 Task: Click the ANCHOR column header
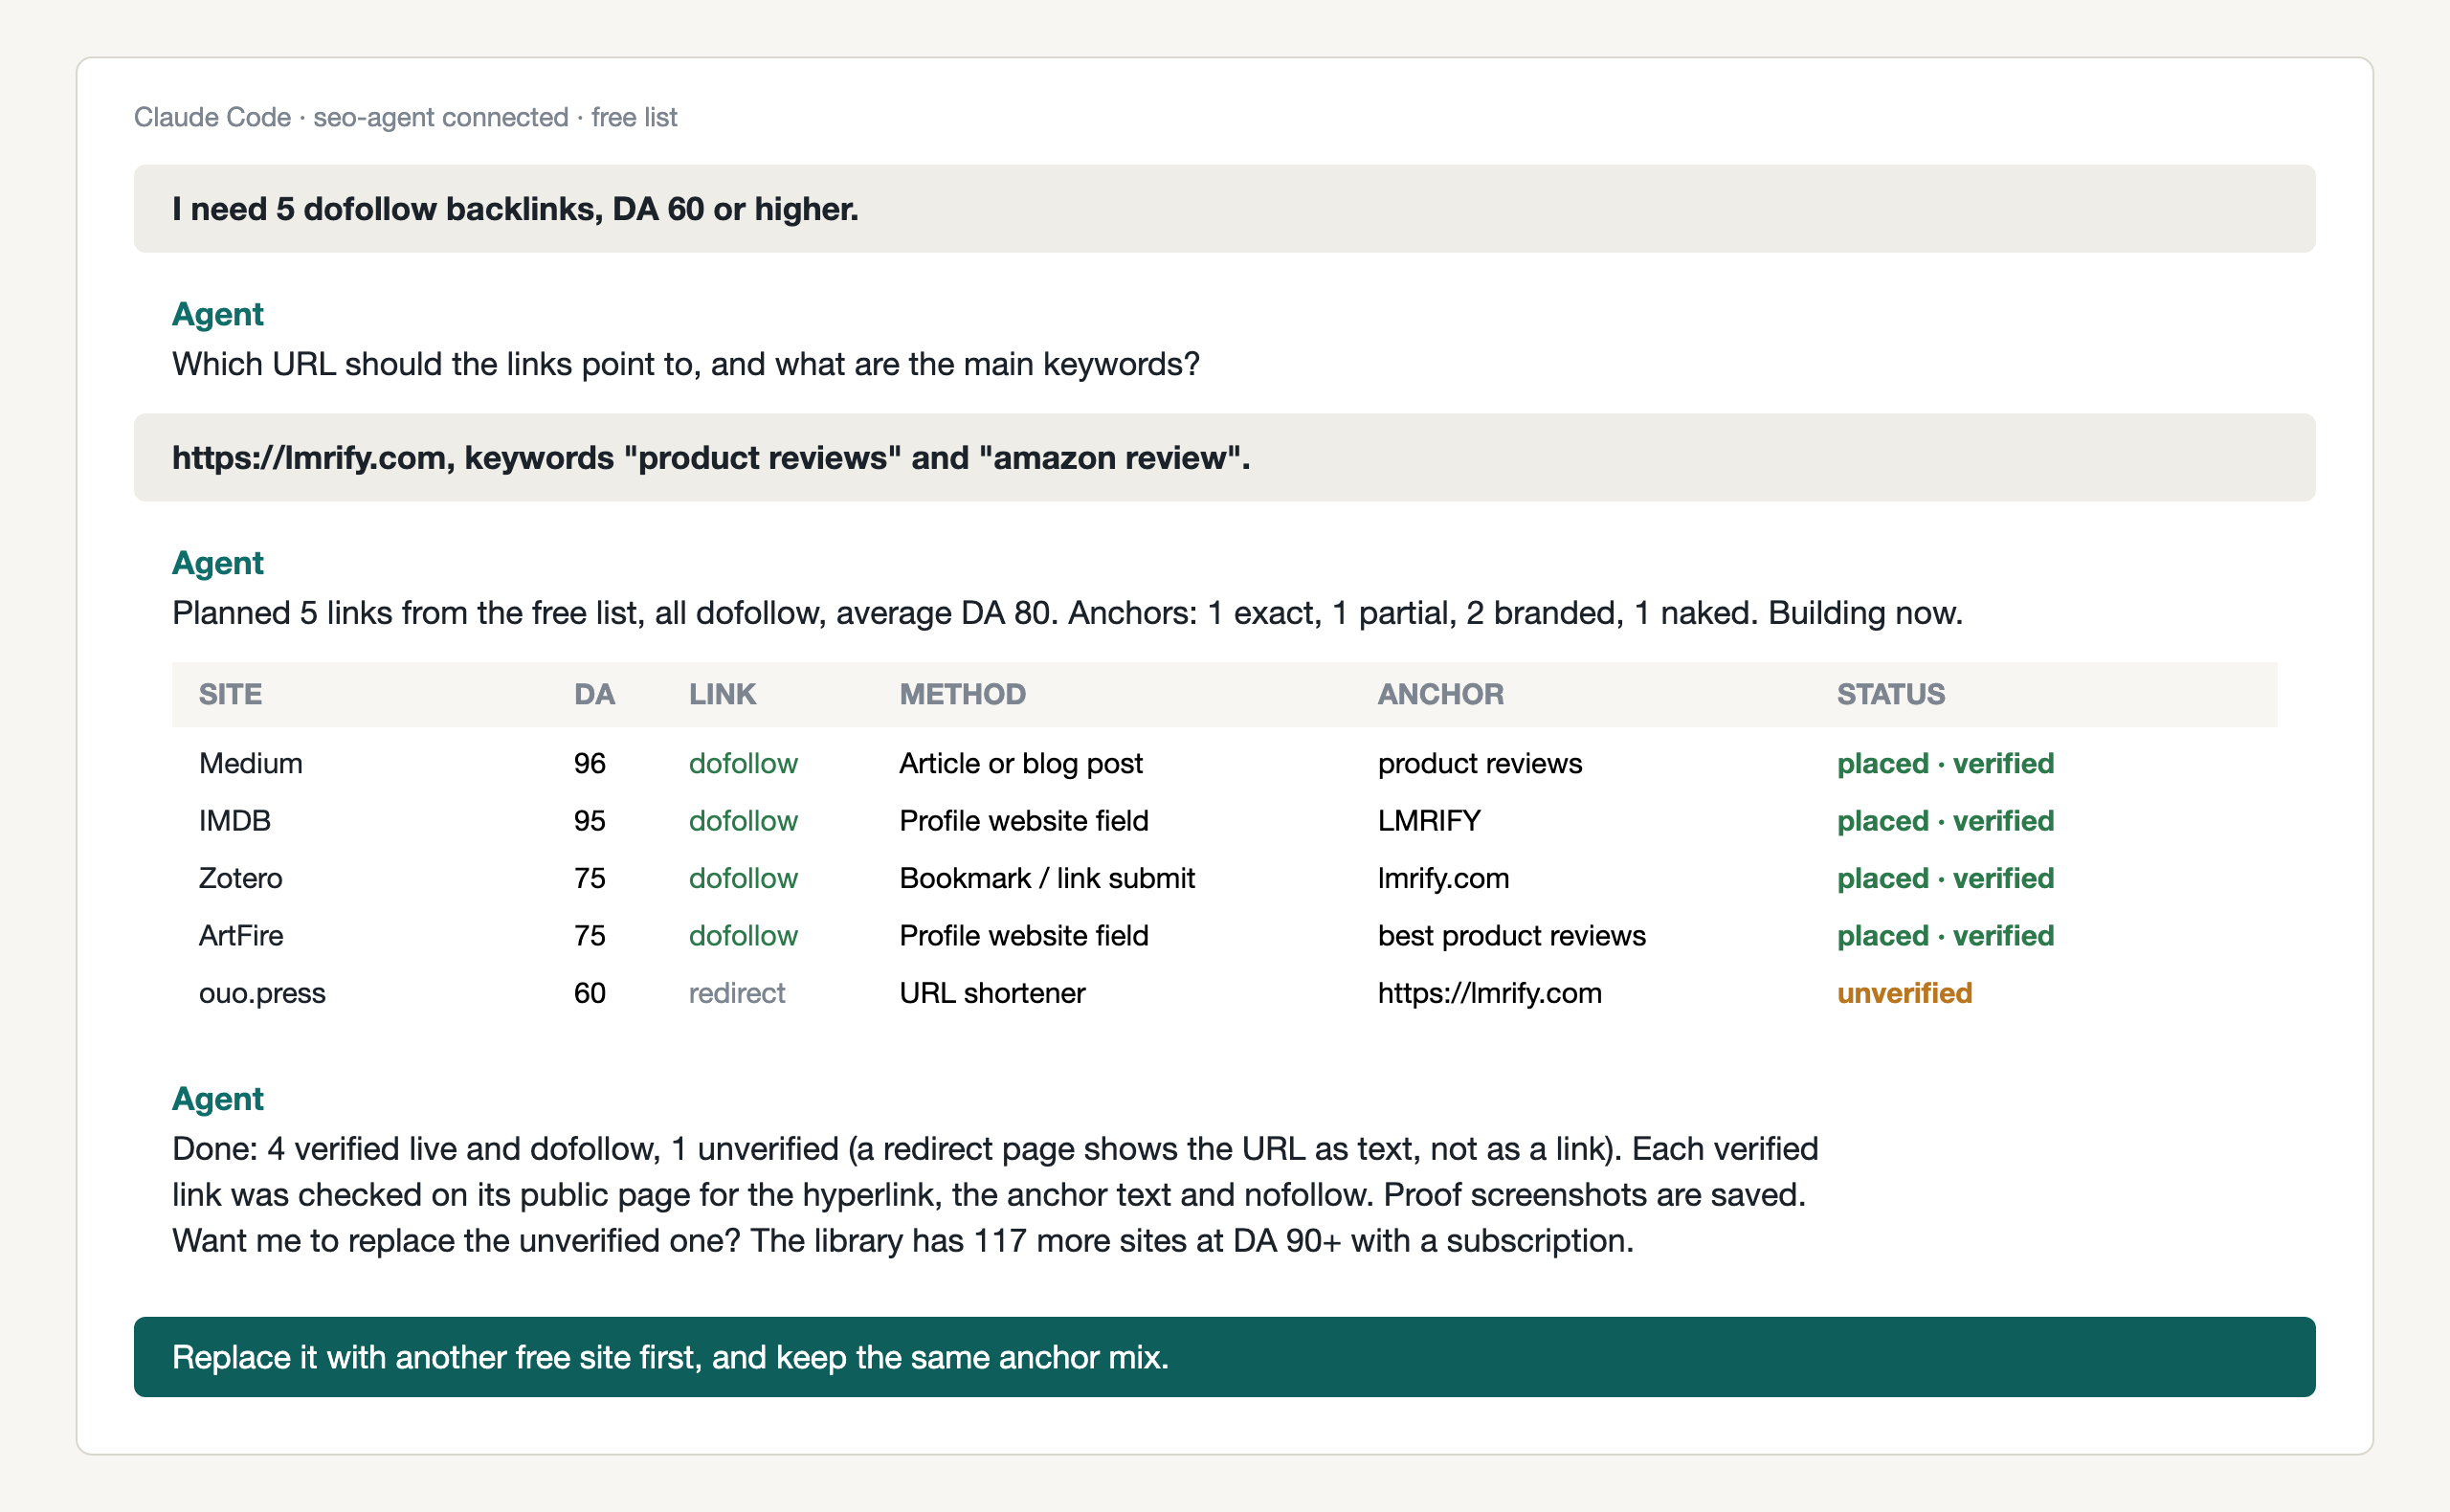pyautogui.click(x=1440, y=694)
